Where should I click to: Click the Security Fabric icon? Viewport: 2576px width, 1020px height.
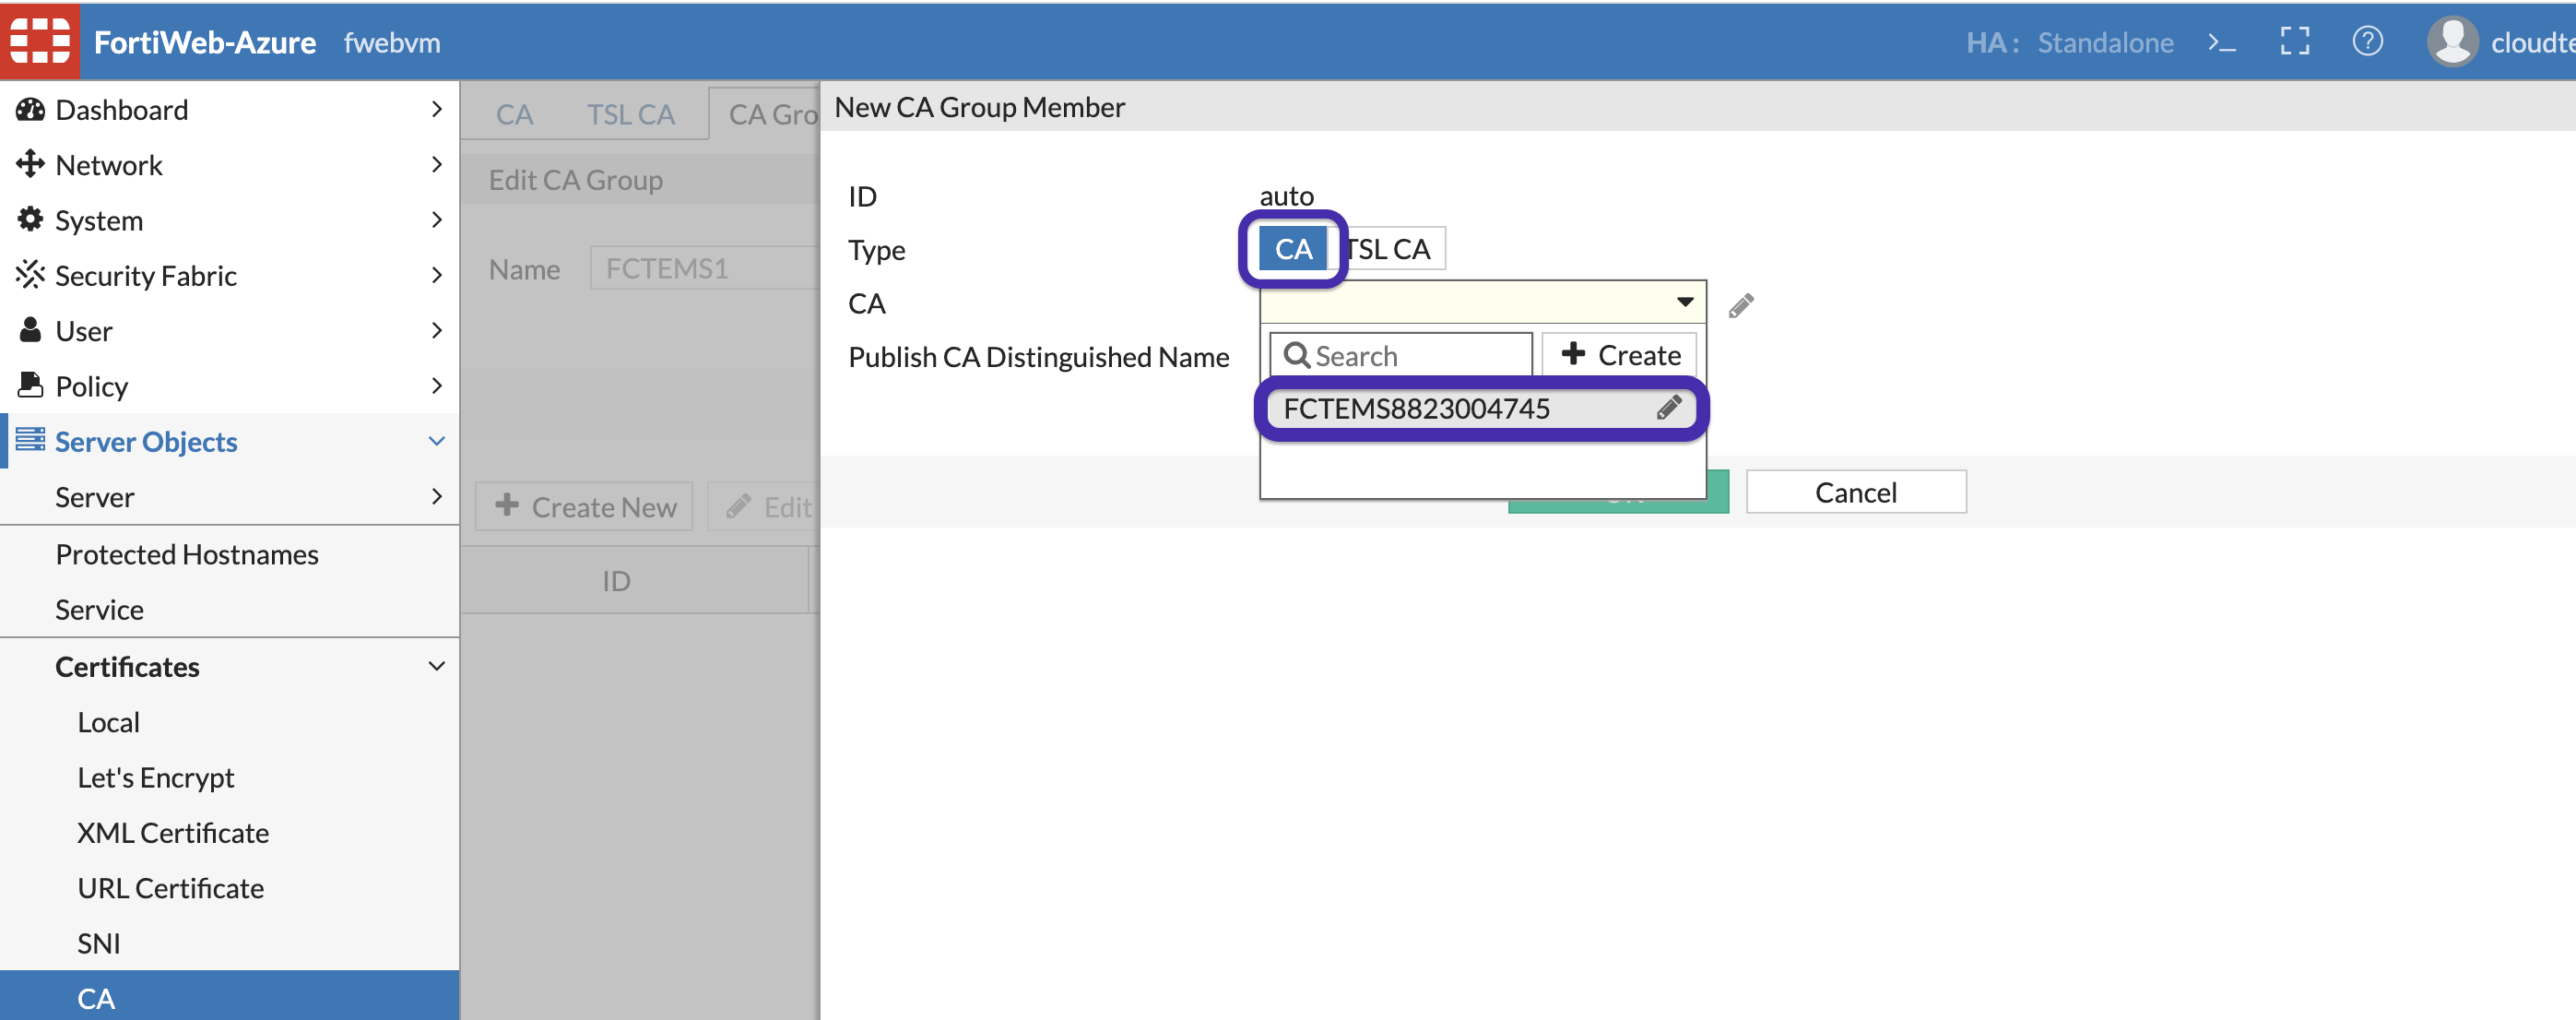[30, 274]
